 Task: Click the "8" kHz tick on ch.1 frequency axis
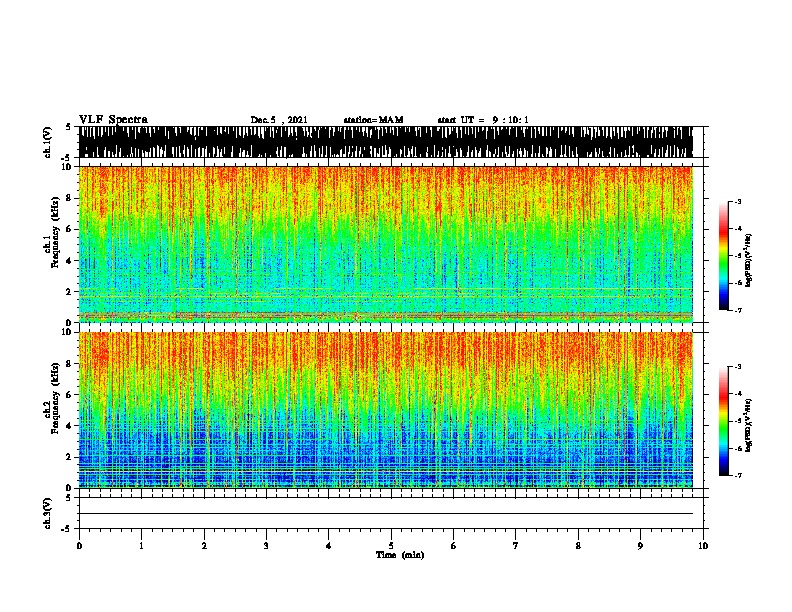click(69, 198)
